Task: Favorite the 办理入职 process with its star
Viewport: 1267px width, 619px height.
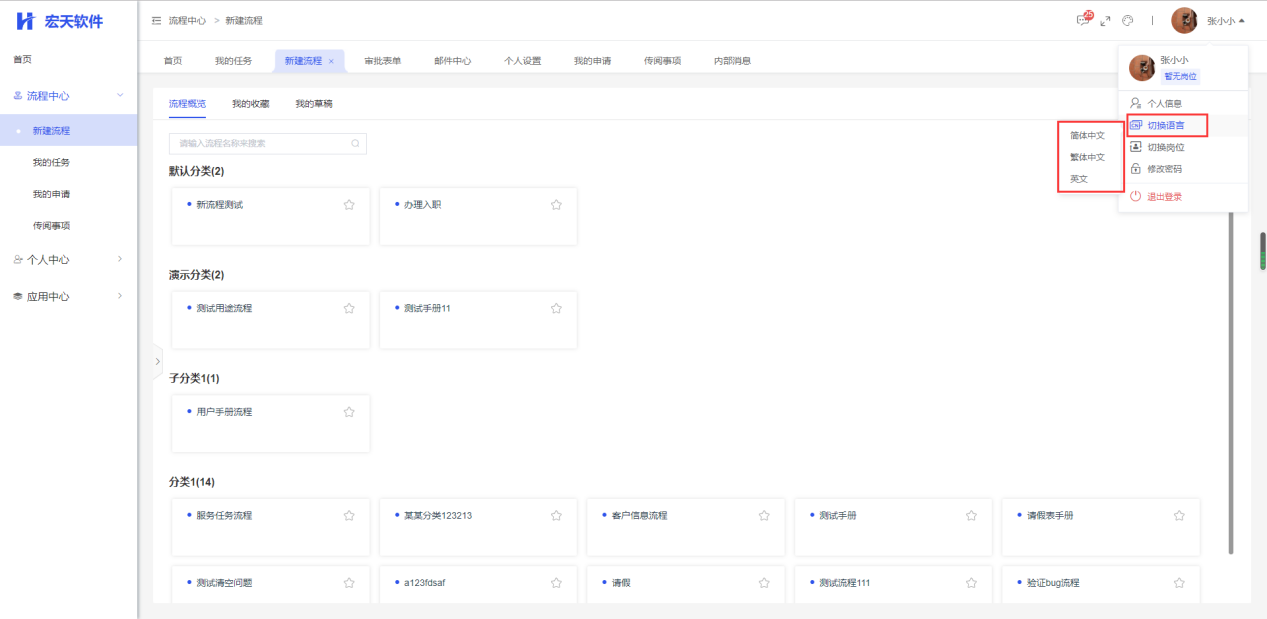Action: (x=556, y=205)
